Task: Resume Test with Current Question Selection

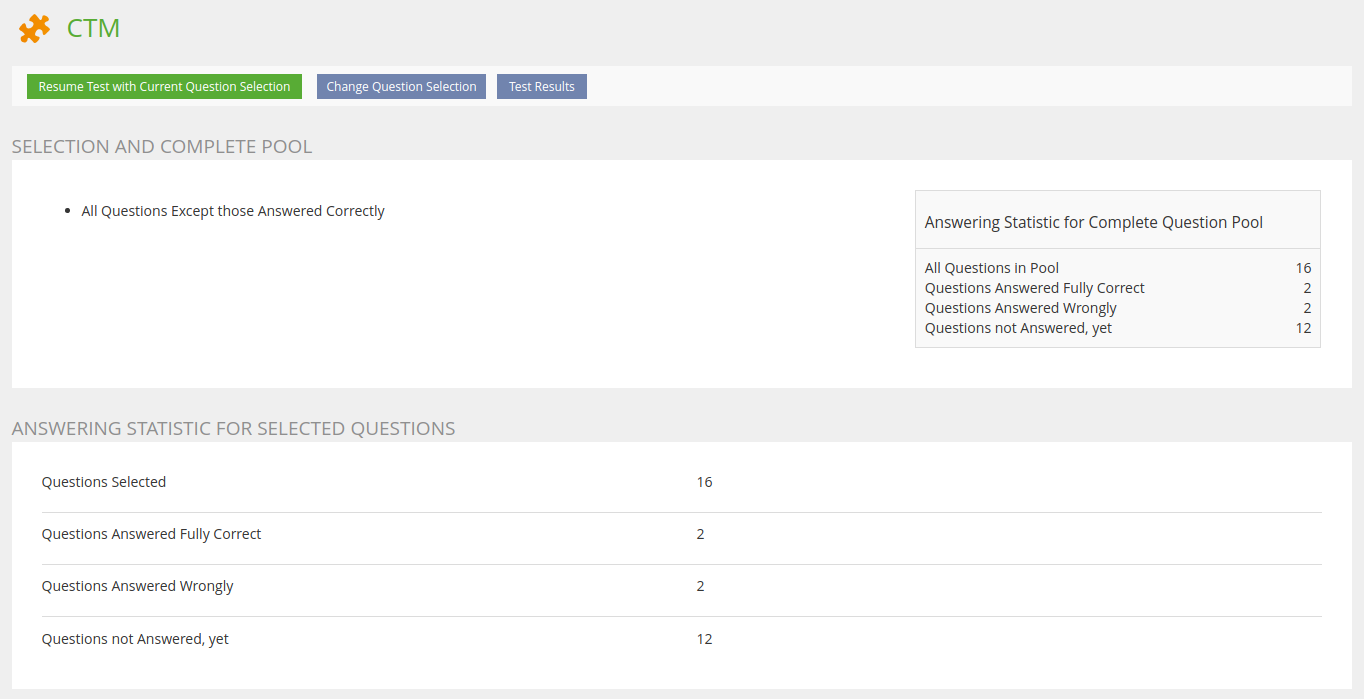Action: (164, 87)
